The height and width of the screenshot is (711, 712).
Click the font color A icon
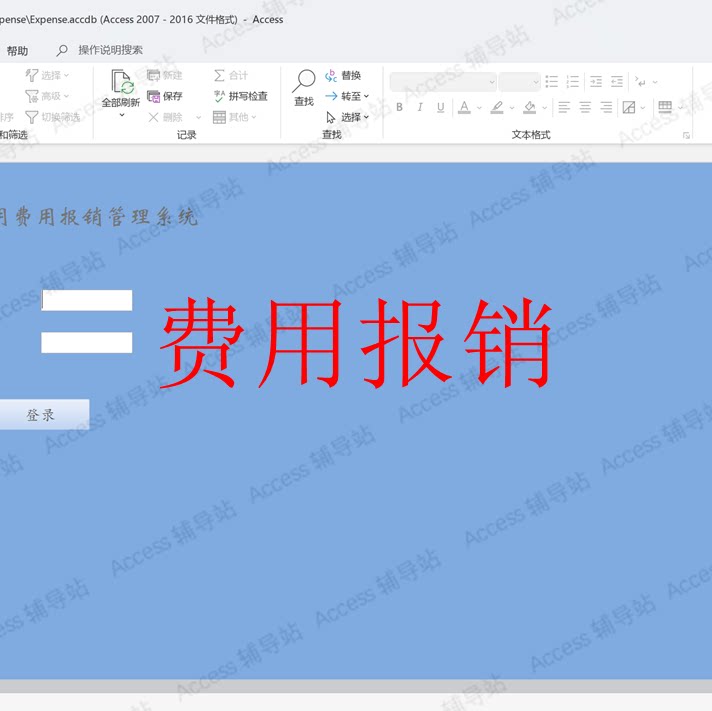pos(464,107)
